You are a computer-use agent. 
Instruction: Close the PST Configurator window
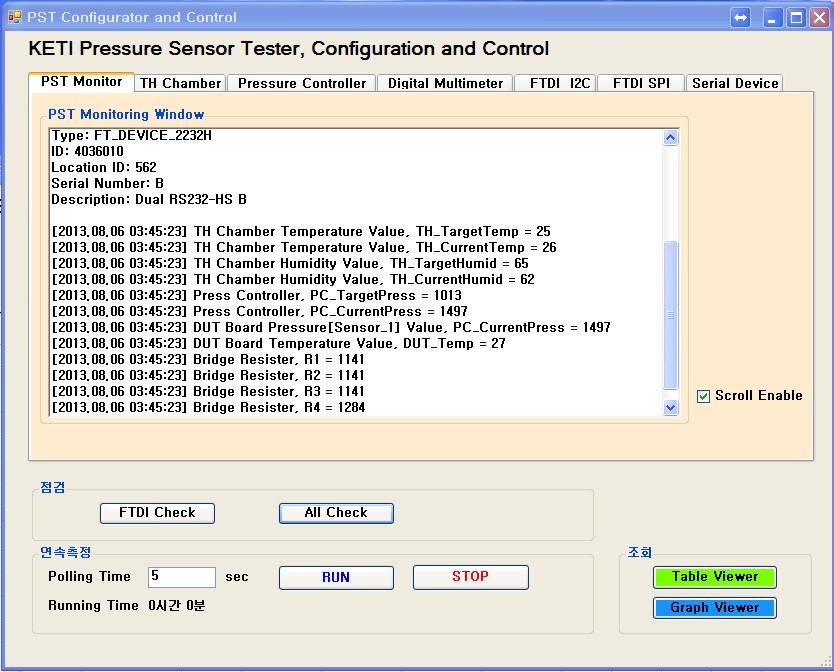(819, 18)
